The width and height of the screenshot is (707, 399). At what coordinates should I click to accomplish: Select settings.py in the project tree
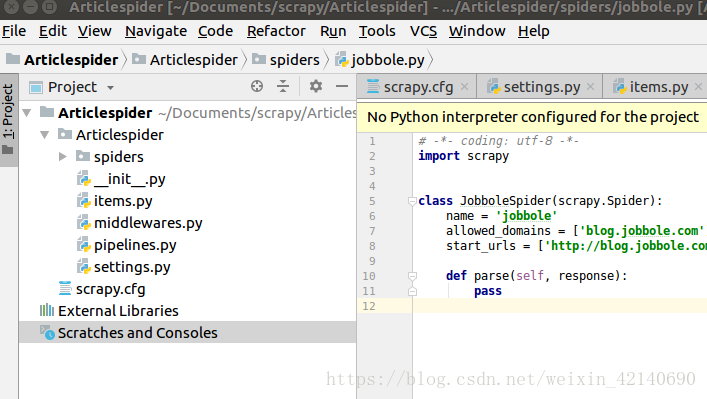point(187,267)
